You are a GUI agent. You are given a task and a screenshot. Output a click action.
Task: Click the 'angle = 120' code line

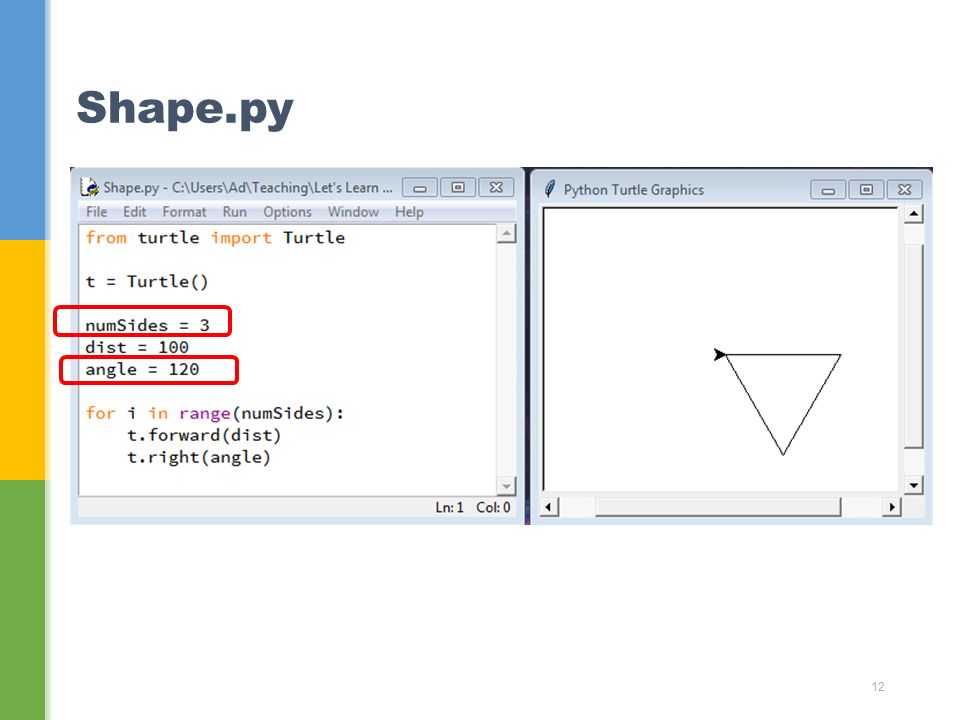(142, 369)
